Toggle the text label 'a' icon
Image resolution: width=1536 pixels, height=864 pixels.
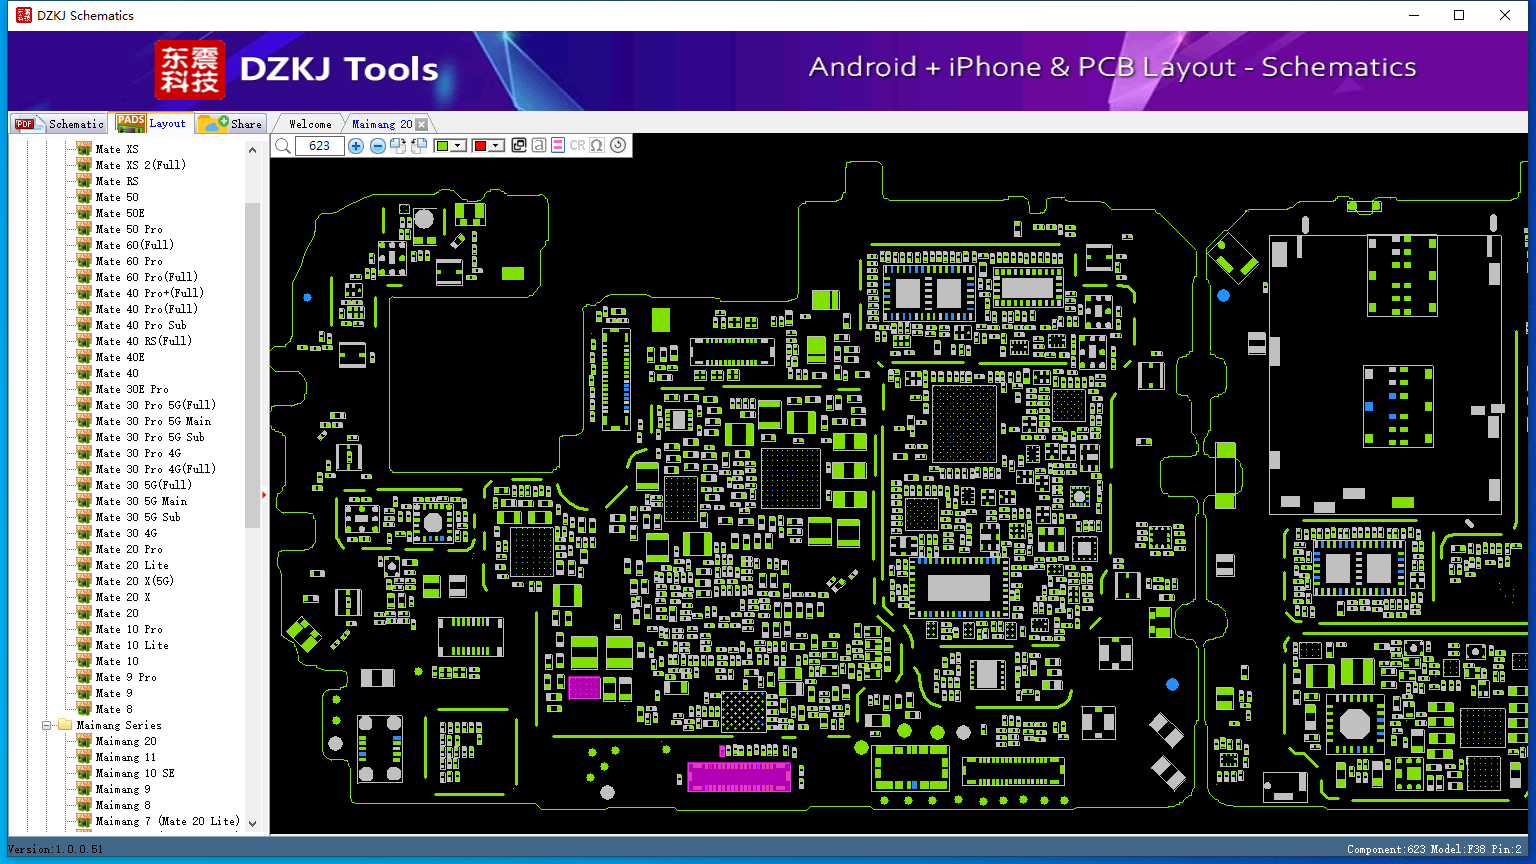pyautogui.click(x=539, y=146)
